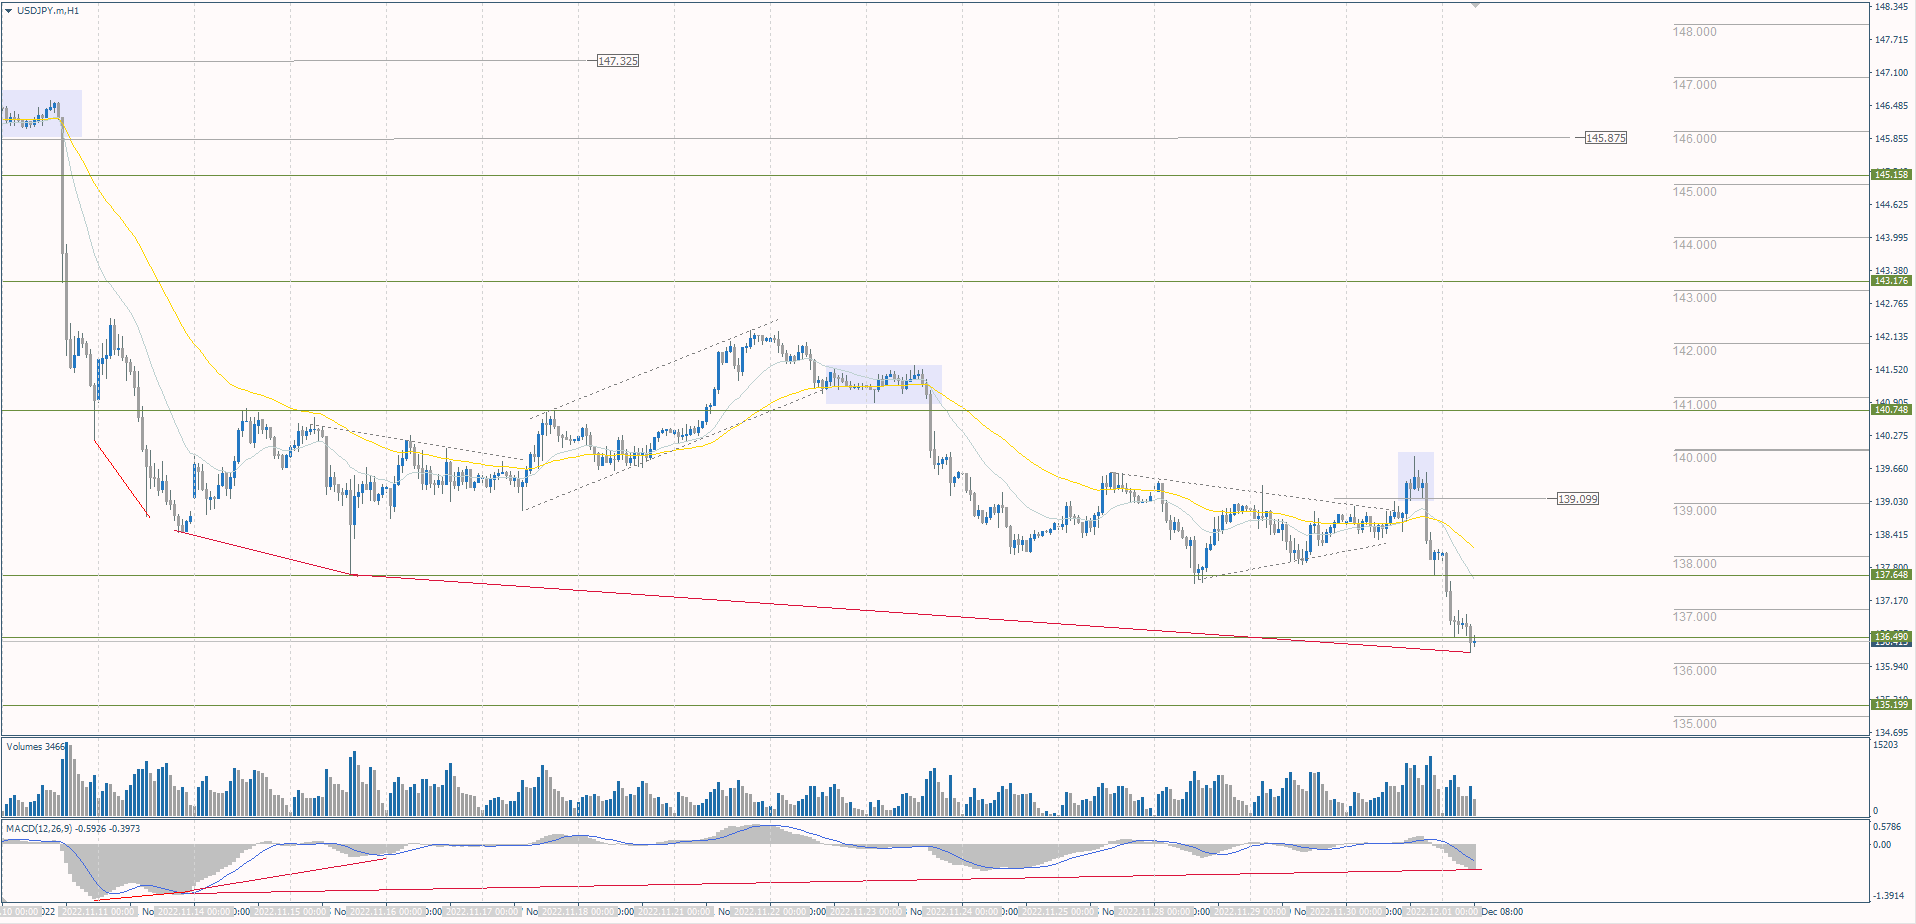Click the 137.648 level tag on price axis
1916x924 pixels.
[1891, 575]
